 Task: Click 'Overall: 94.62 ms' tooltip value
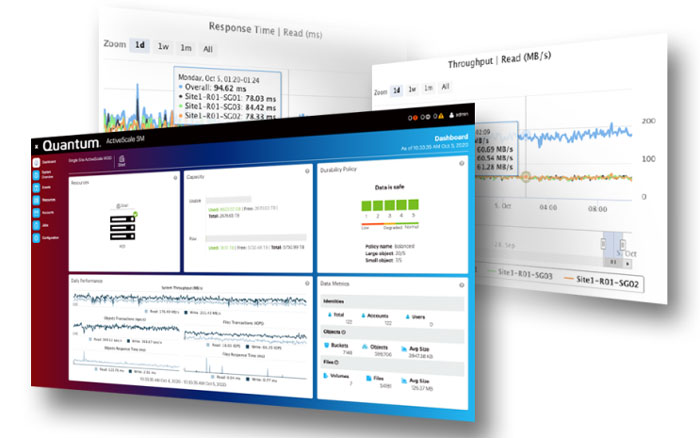click(x=216, y=88)
